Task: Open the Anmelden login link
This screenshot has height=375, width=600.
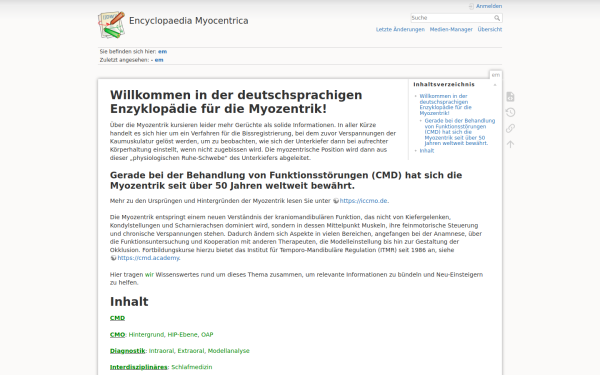Action: click(x=489, y=6)
